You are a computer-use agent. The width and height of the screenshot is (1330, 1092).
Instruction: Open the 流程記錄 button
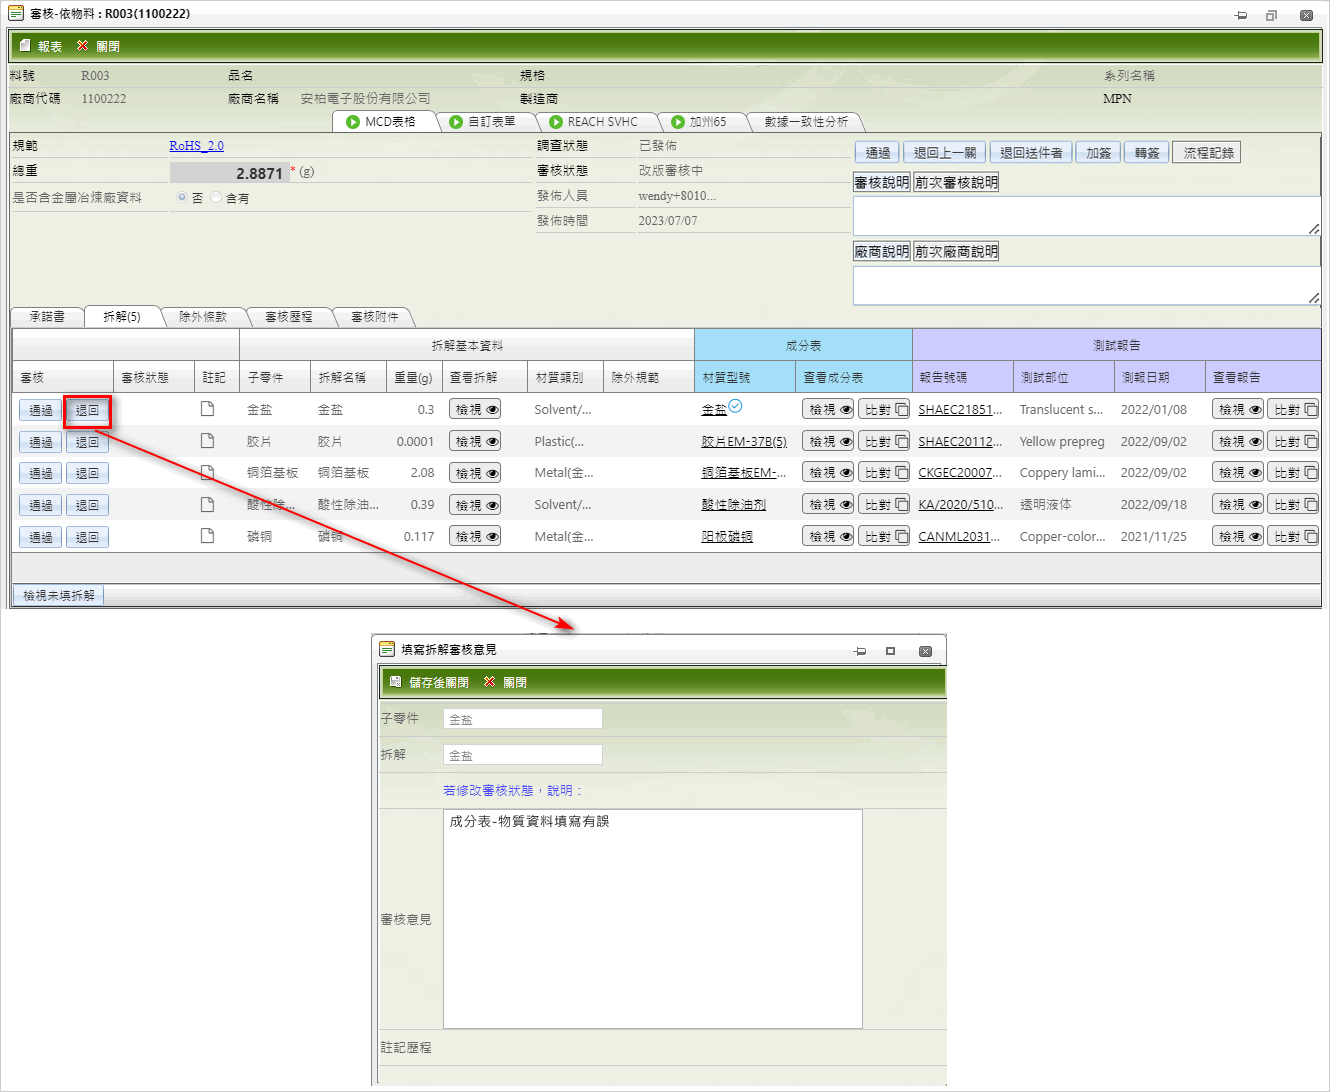coord(1207,153)
